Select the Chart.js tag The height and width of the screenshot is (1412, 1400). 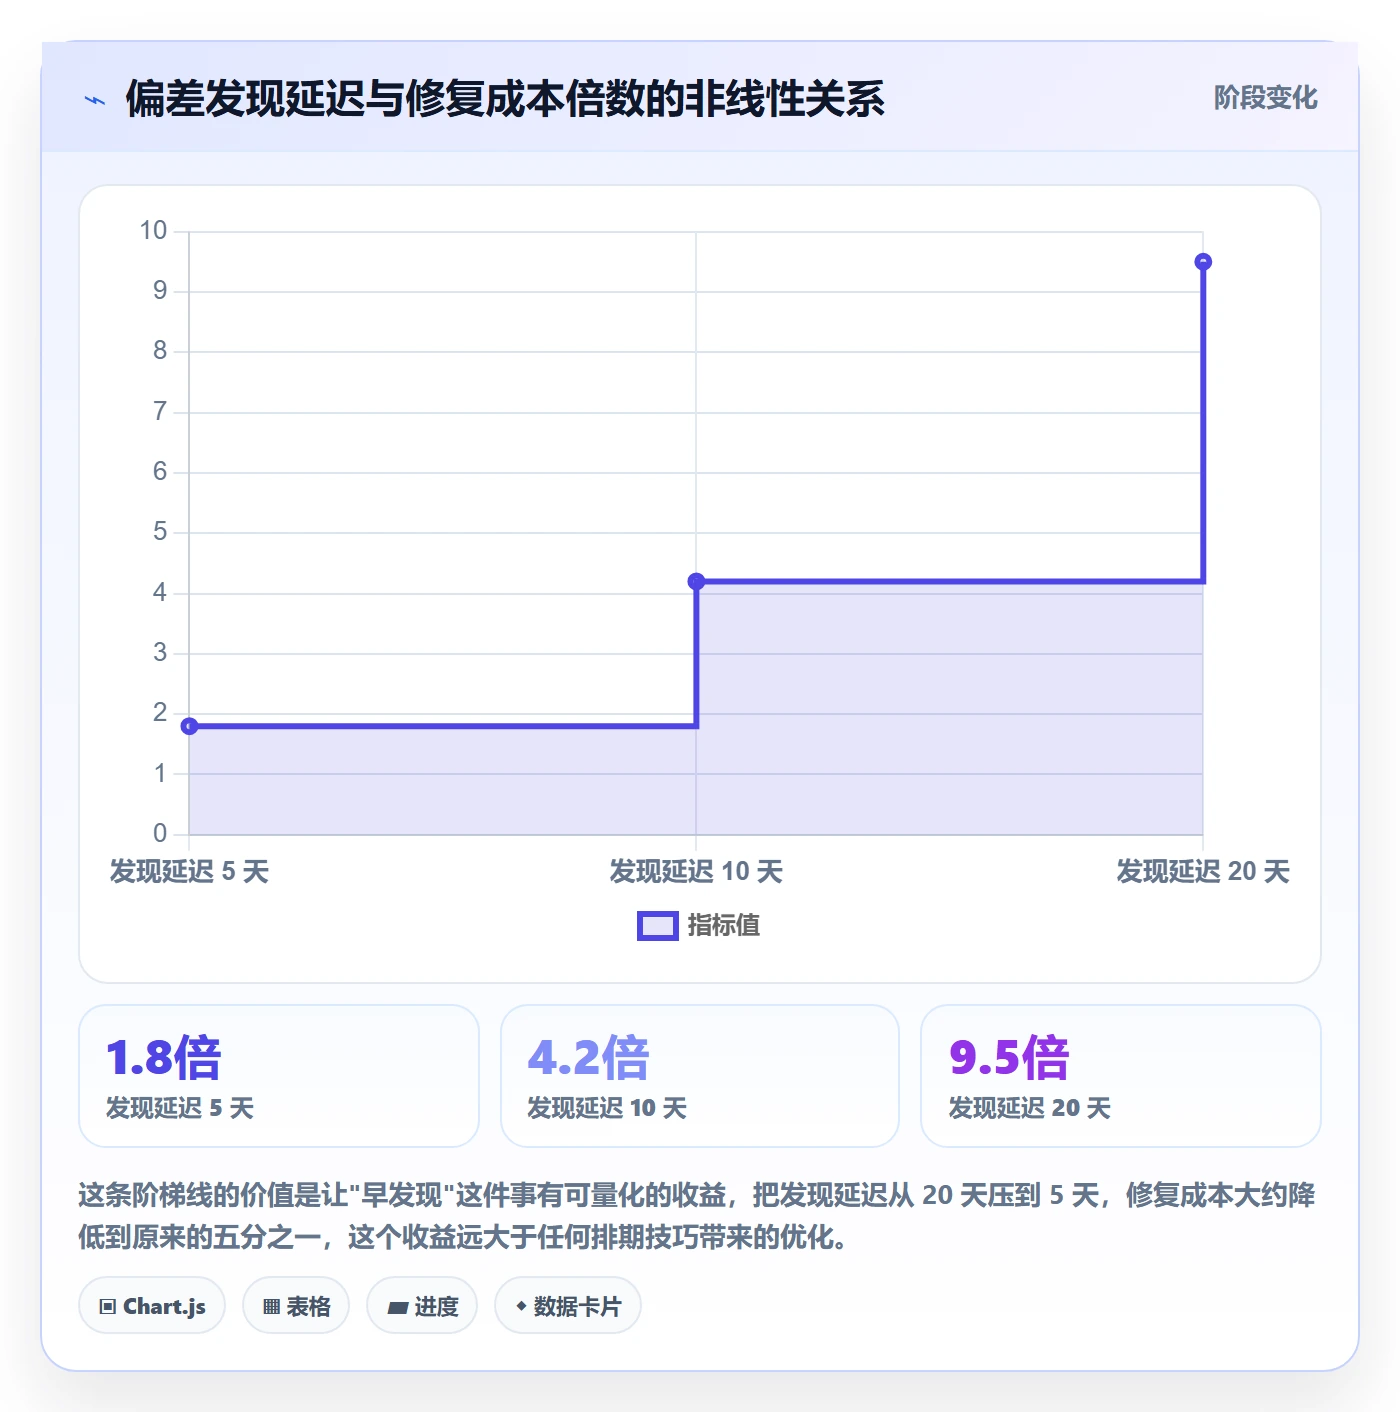point(152,1306)
